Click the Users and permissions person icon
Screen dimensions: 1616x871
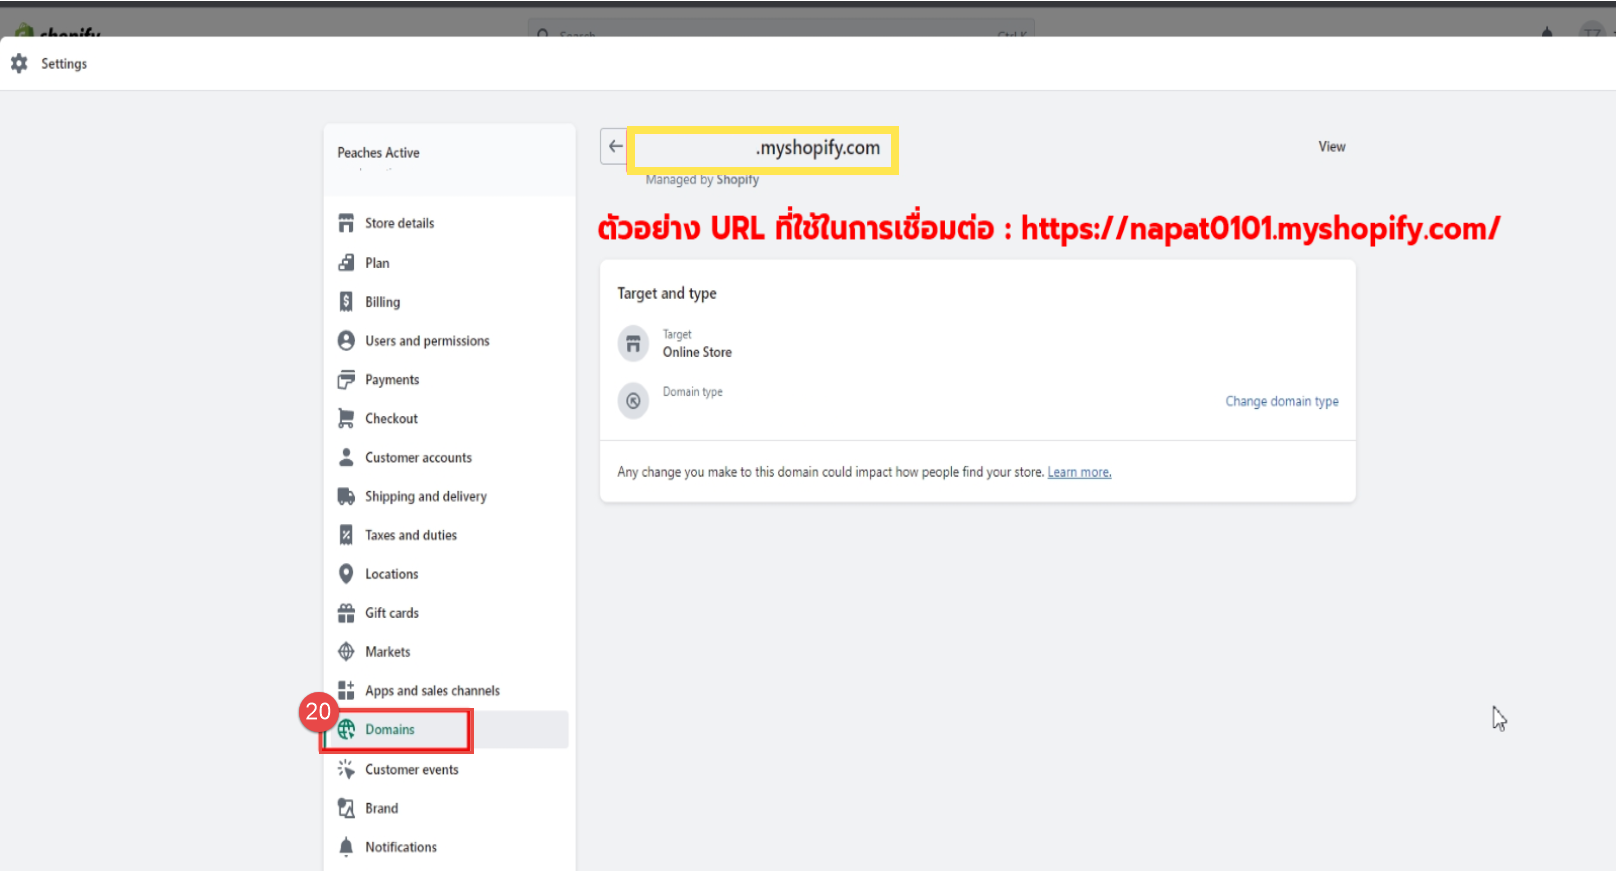346,340
